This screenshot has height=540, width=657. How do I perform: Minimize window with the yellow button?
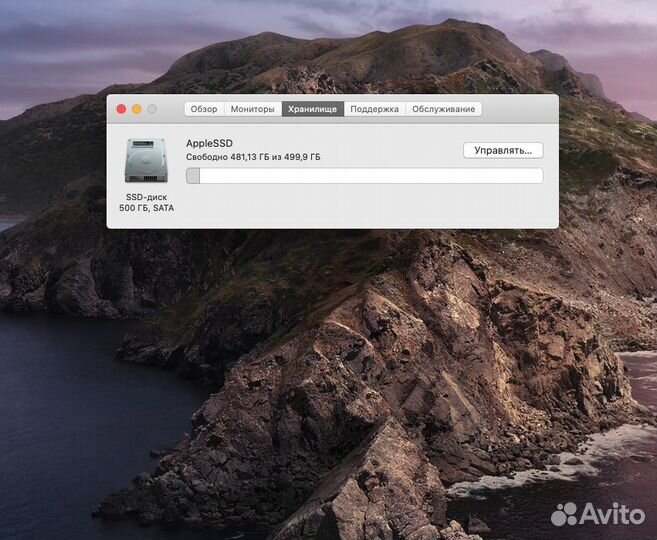pos(137,109)
